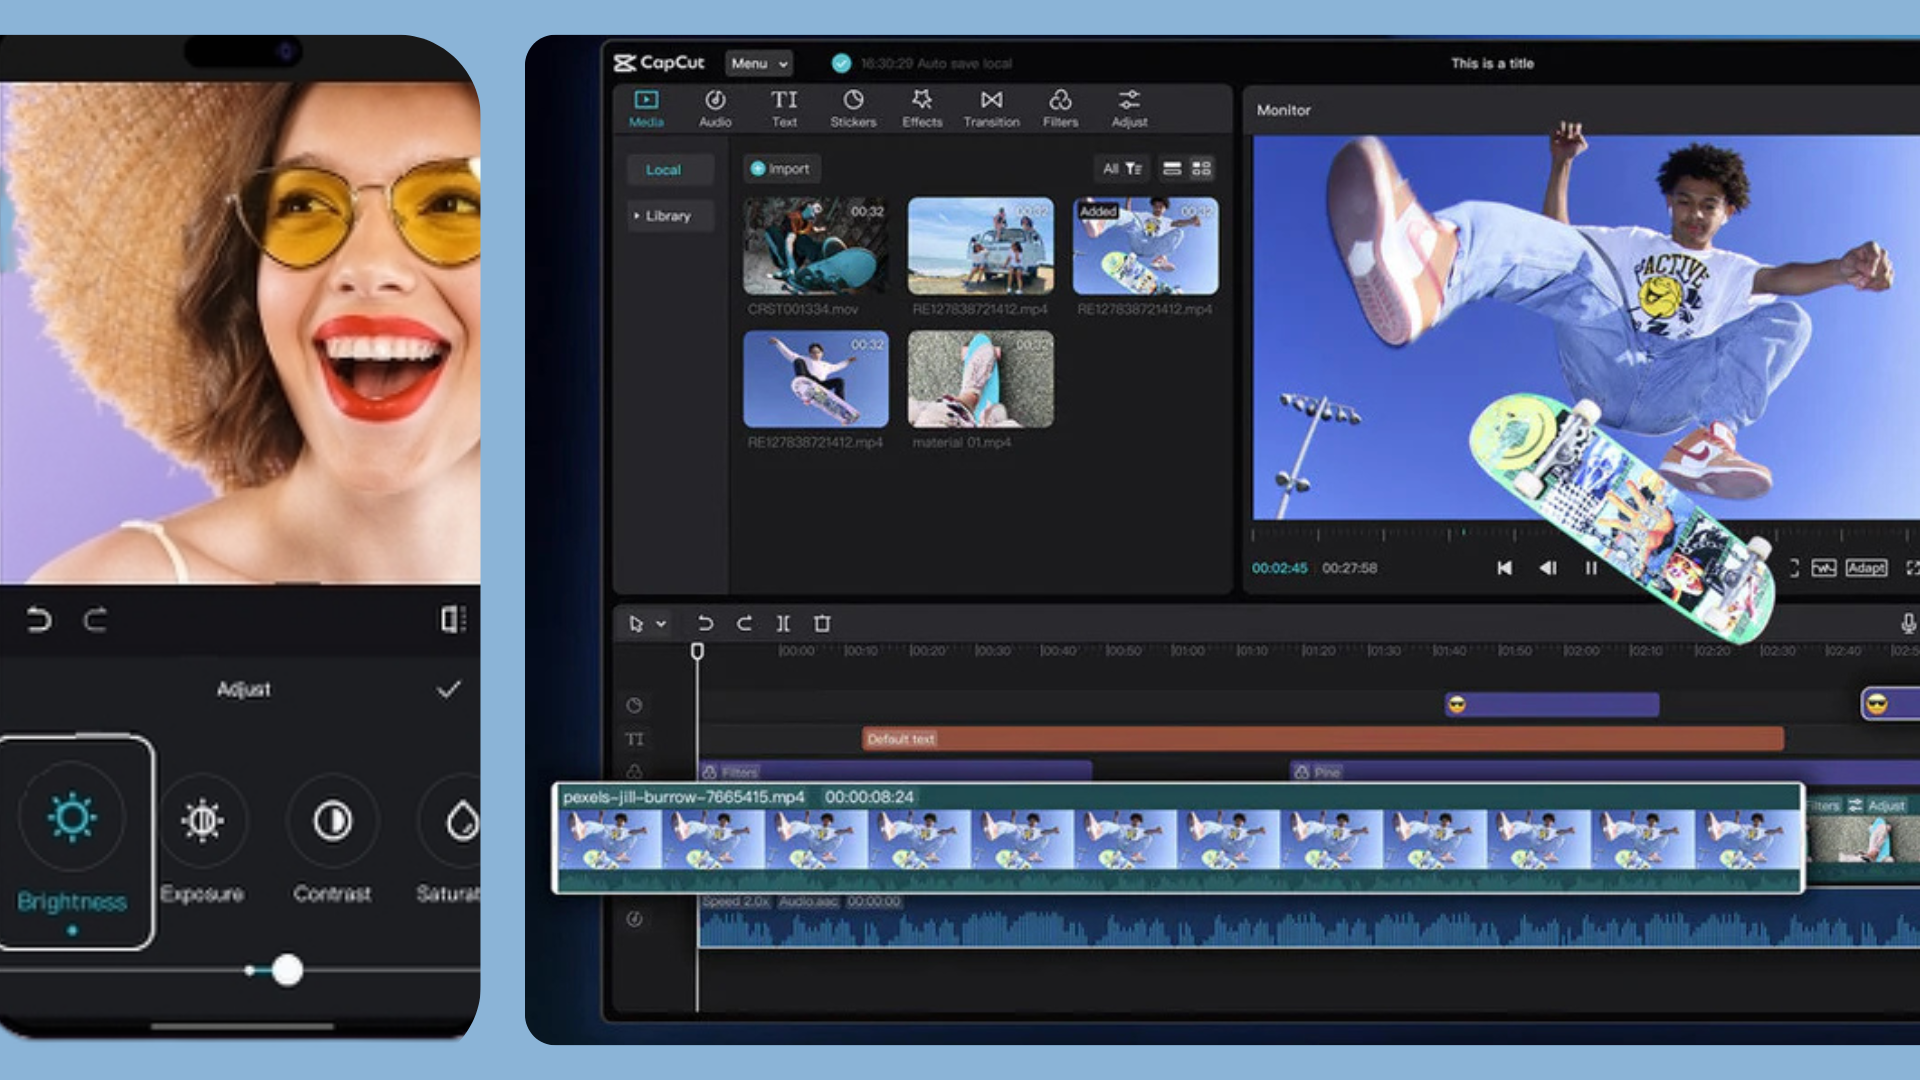
Task: Open the selection tool dropdown arrow
Action: (660, 623)
